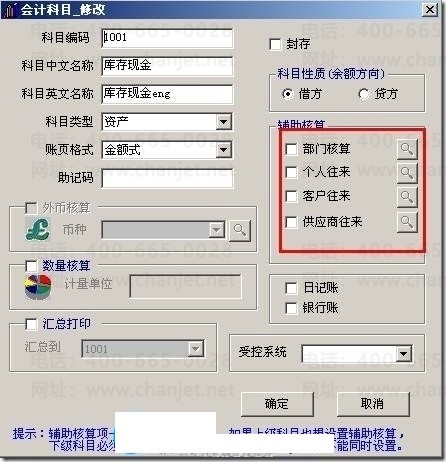The image size is (446, 462).
Task: Click the pound currency icon under 外币核算
Action: pos(38,229)
